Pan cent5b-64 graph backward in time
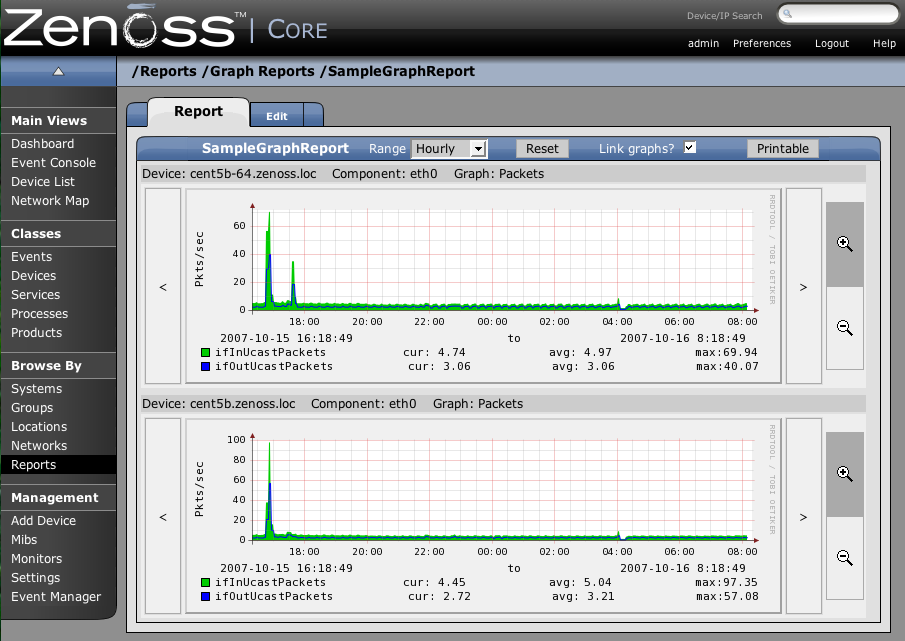The width and height of the screenshot is (905, 641). tap(163, 286)
